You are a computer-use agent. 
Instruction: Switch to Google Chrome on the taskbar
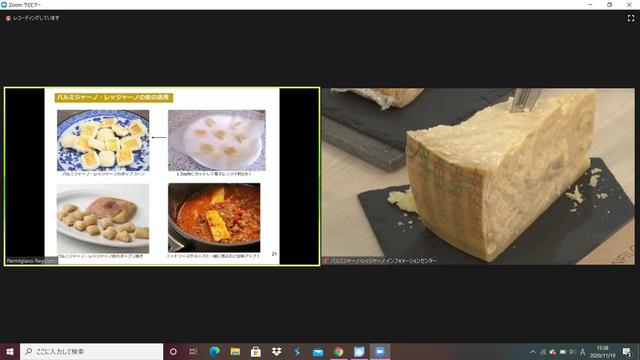tap(338, 351)
